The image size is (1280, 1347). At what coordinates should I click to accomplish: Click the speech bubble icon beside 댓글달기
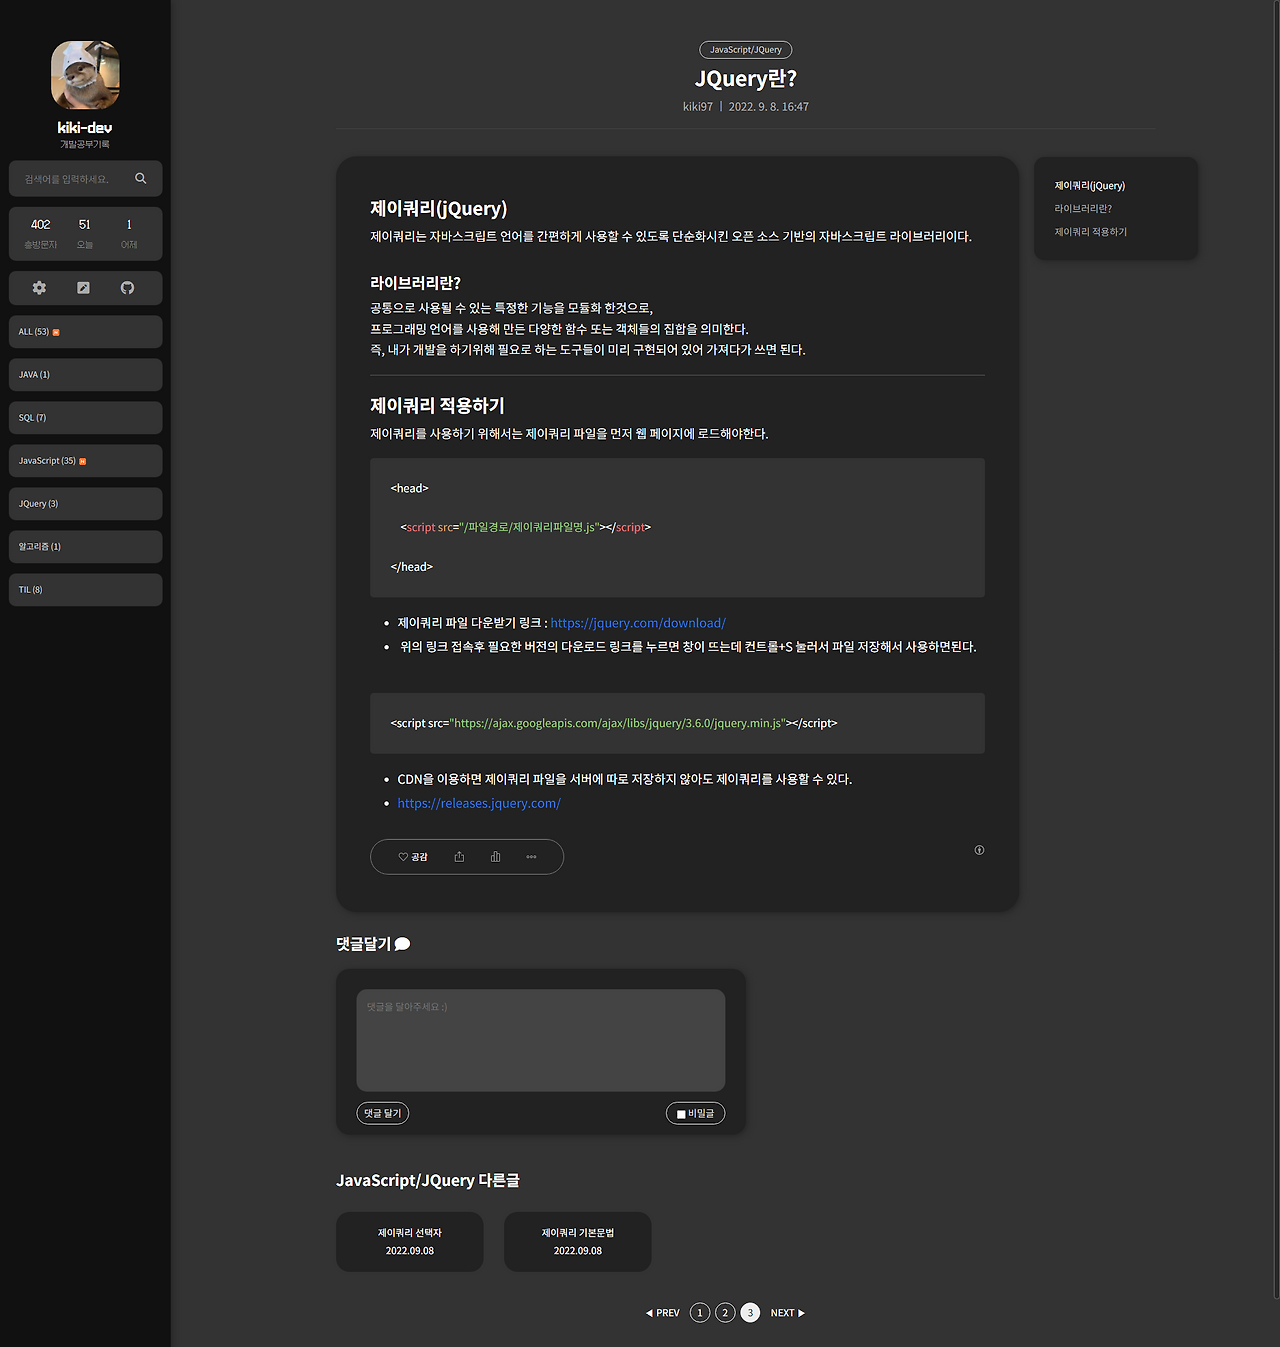(402, 944)
